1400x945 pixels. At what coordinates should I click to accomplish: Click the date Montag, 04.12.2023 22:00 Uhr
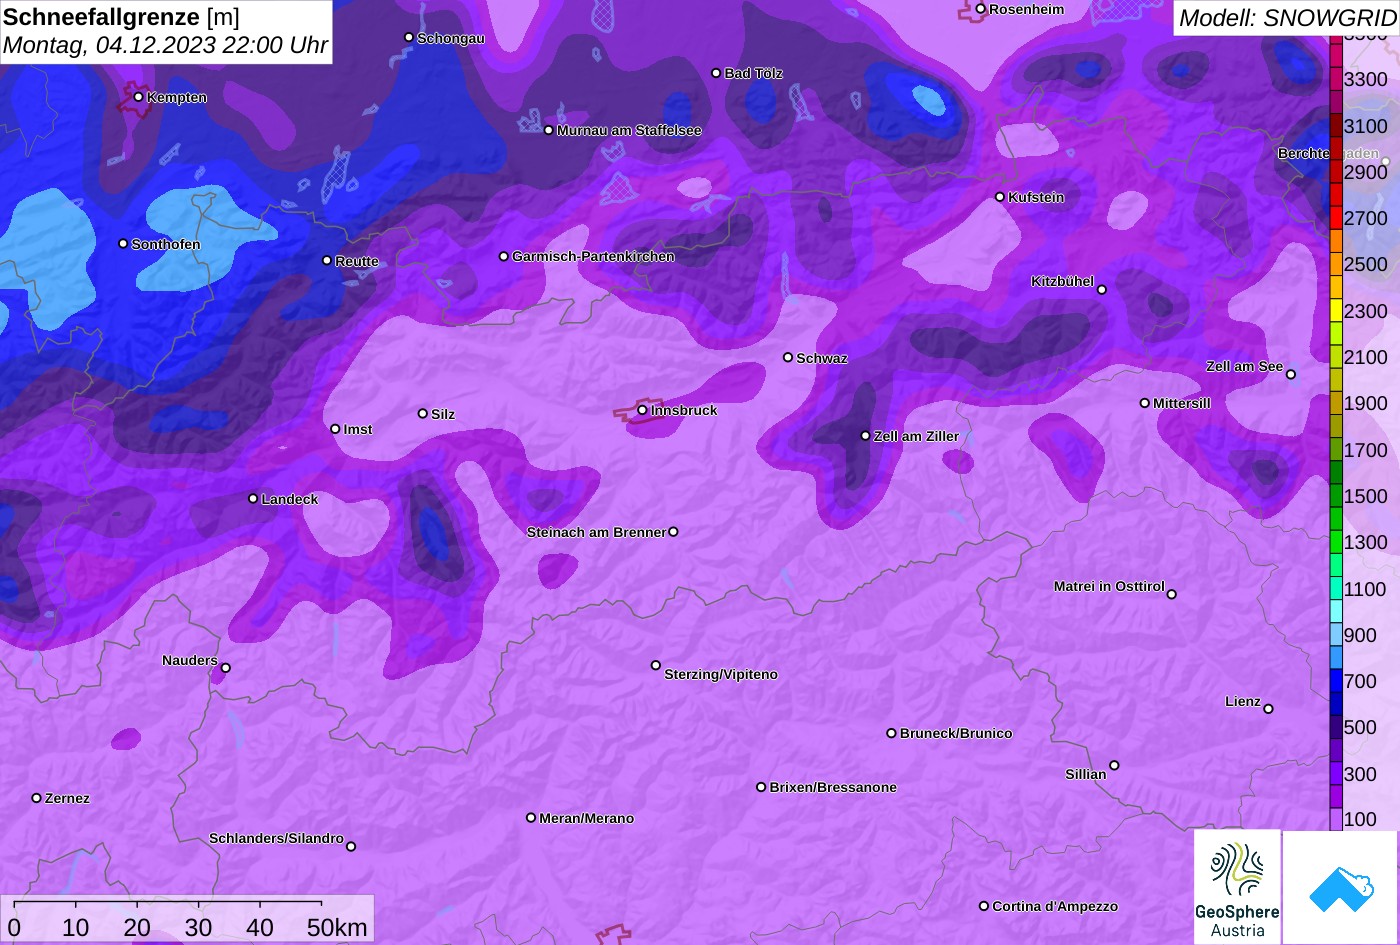point(165,46)
